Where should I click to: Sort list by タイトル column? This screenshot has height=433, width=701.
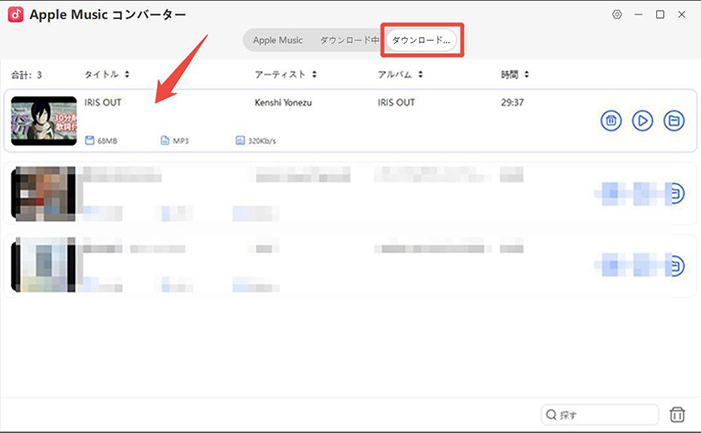pos(107,75)
